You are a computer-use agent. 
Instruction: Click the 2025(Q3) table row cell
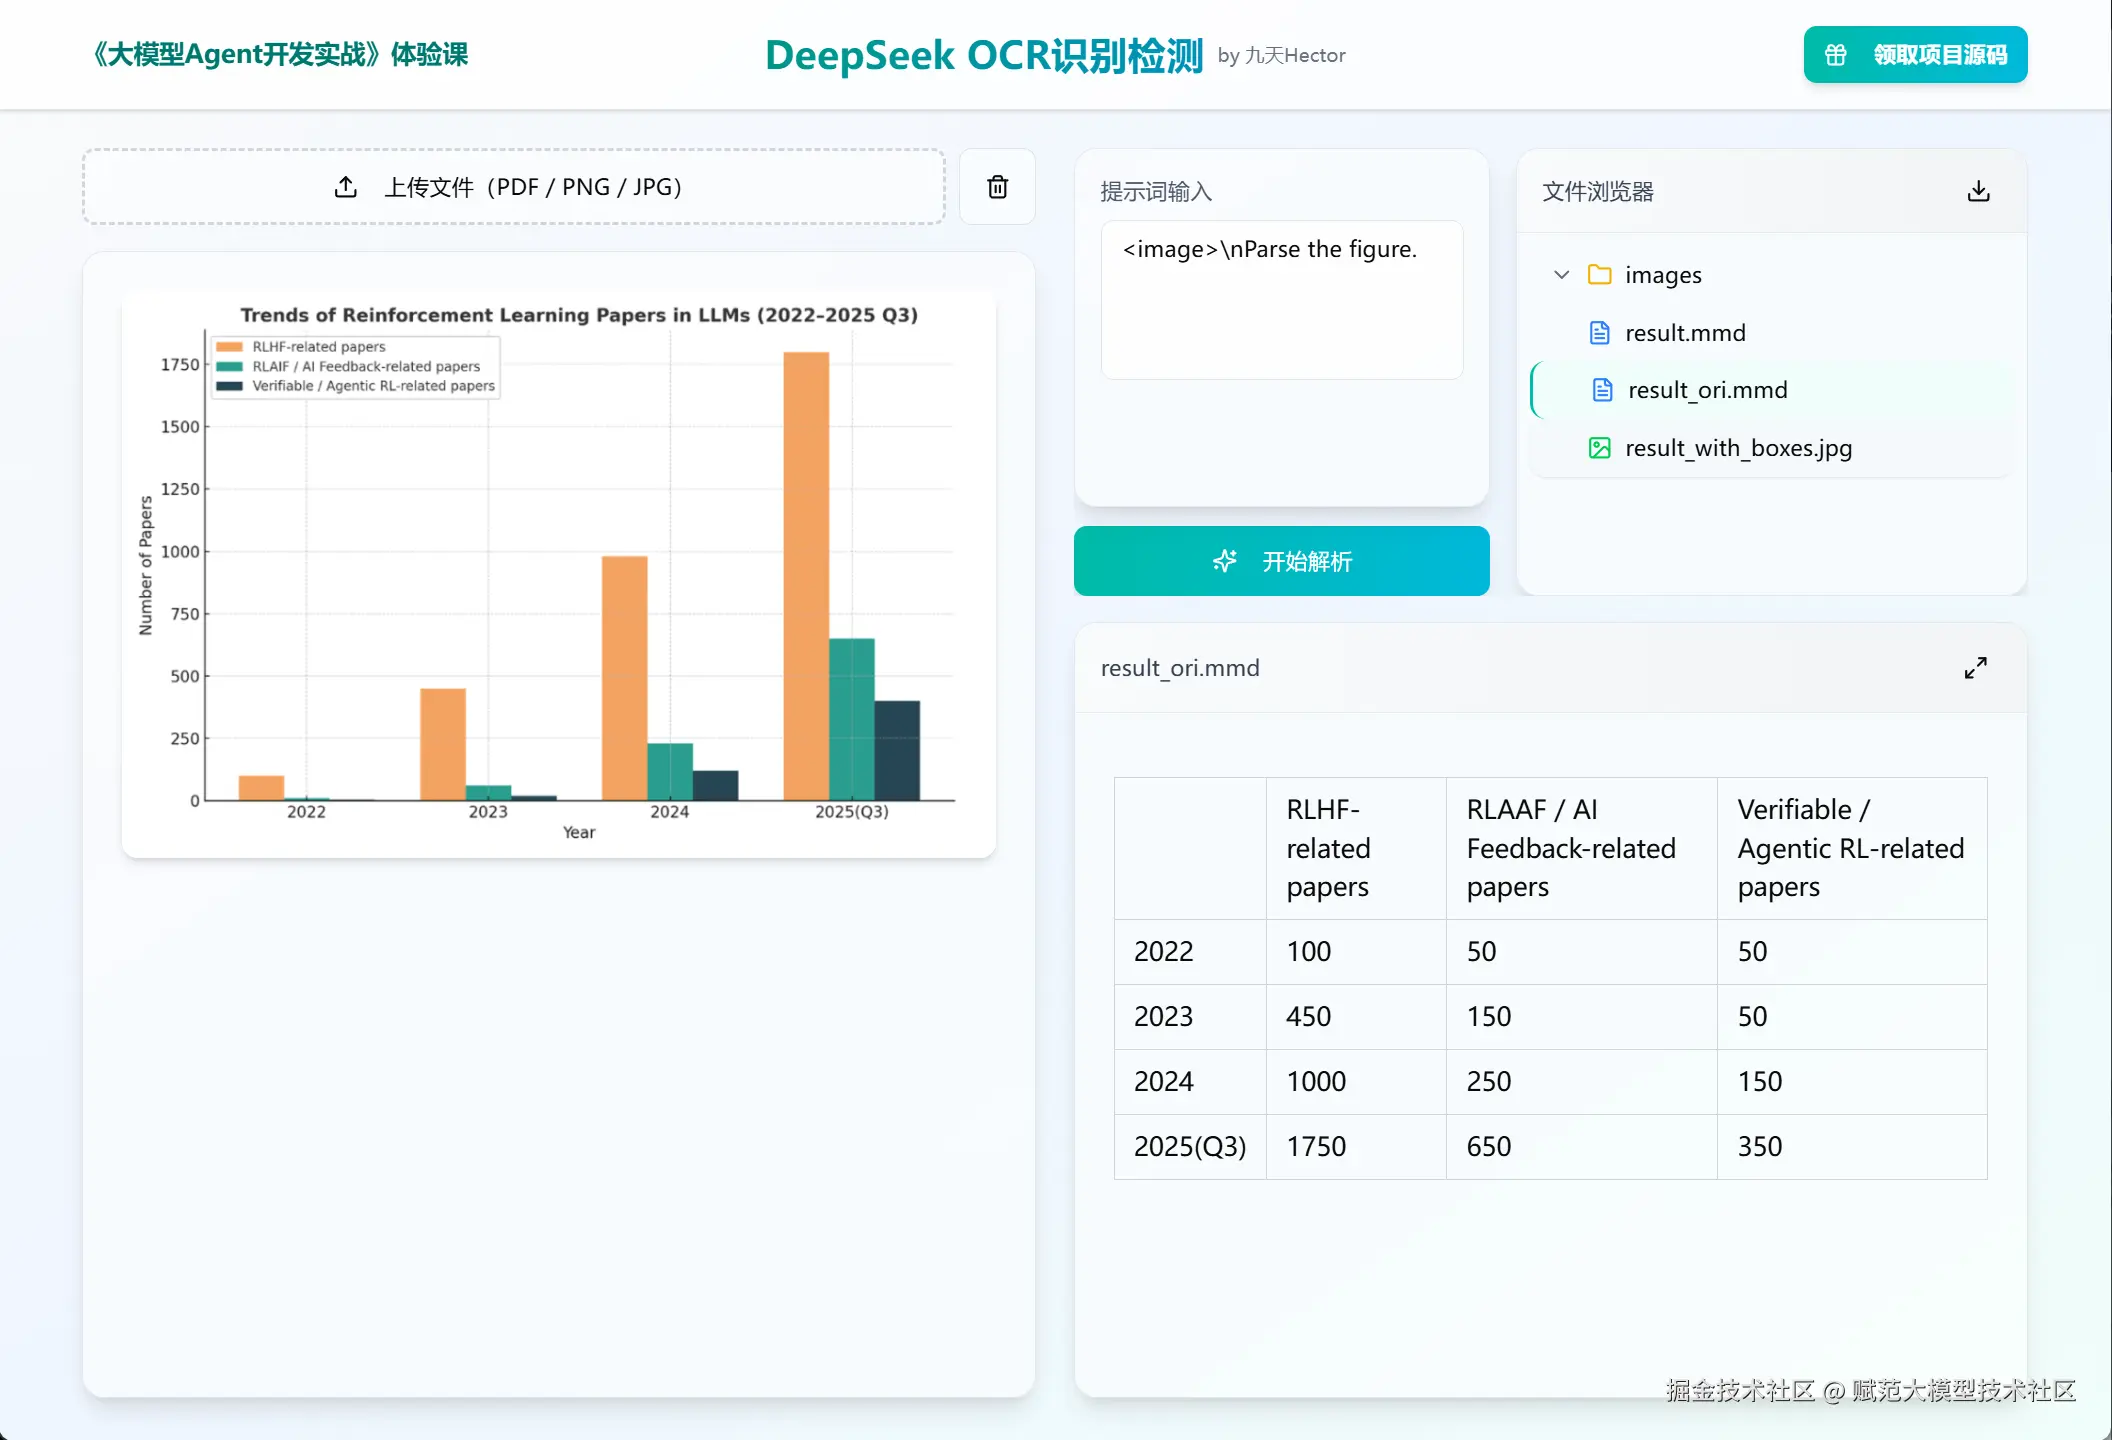click(1189, 1146)
